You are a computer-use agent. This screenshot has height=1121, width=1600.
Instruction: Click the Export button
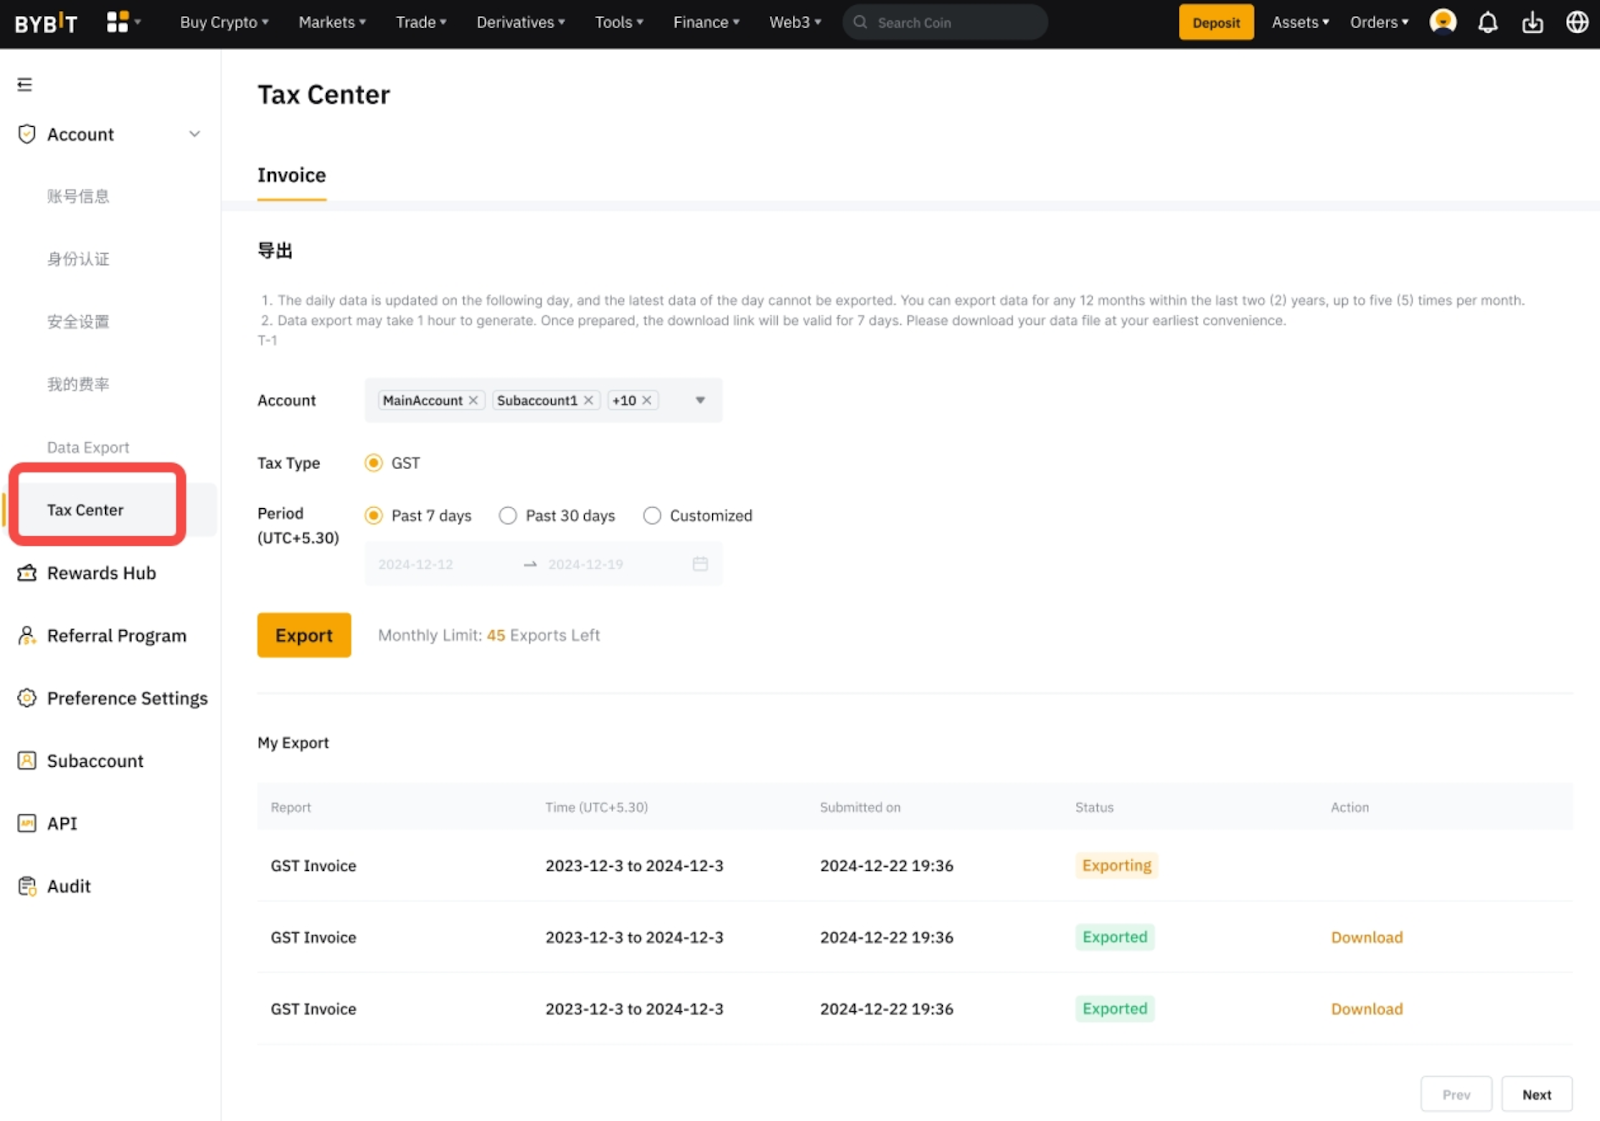pyautogui.click(x=304, y=635)
